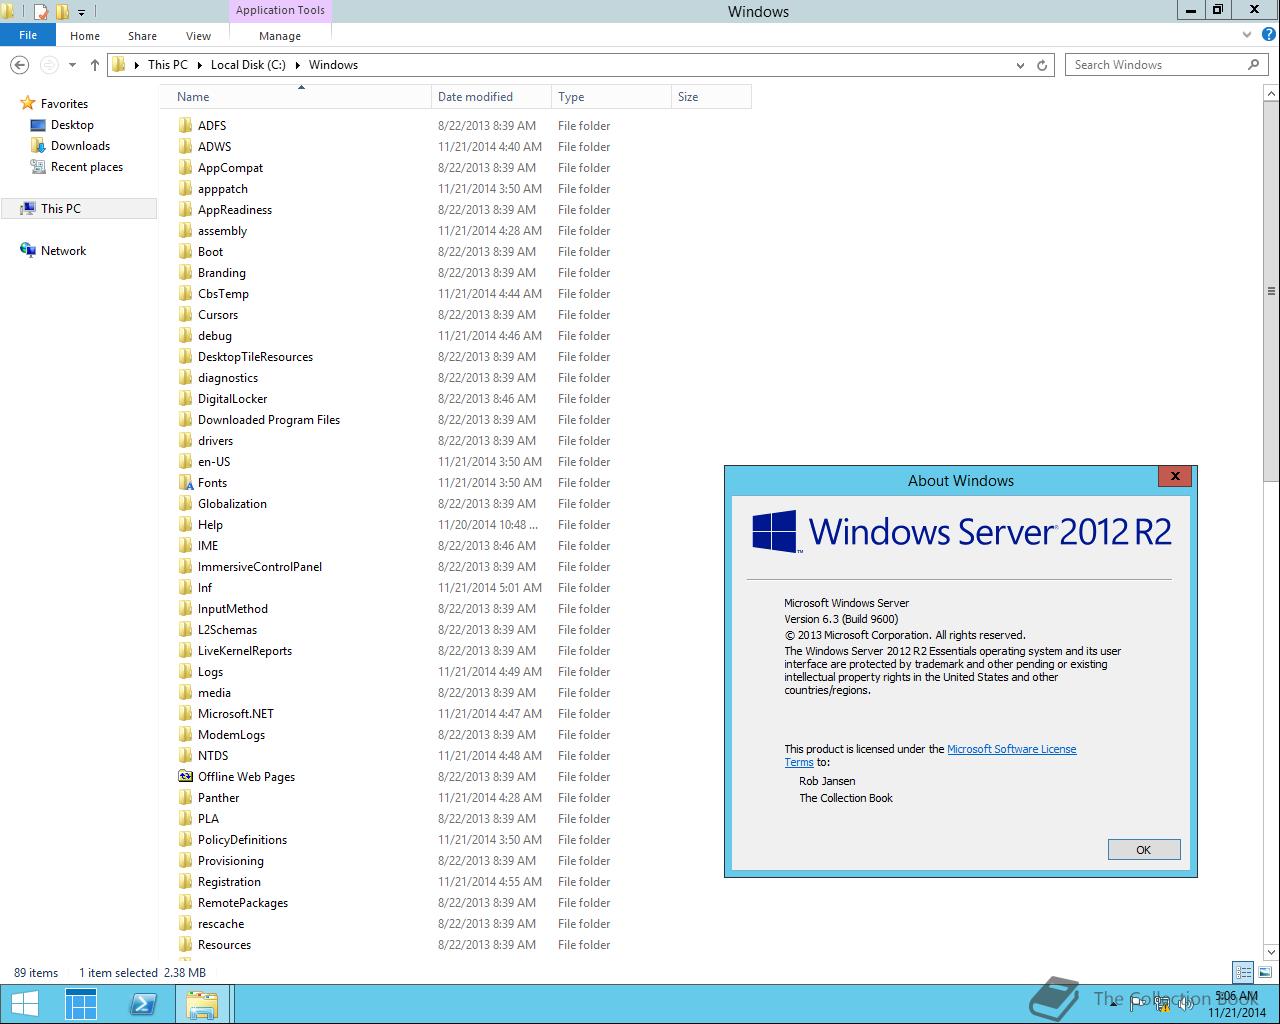1280x1024 pixels.
Task: Click Local Disk (C:) in address bar
Action: [248, 65]
